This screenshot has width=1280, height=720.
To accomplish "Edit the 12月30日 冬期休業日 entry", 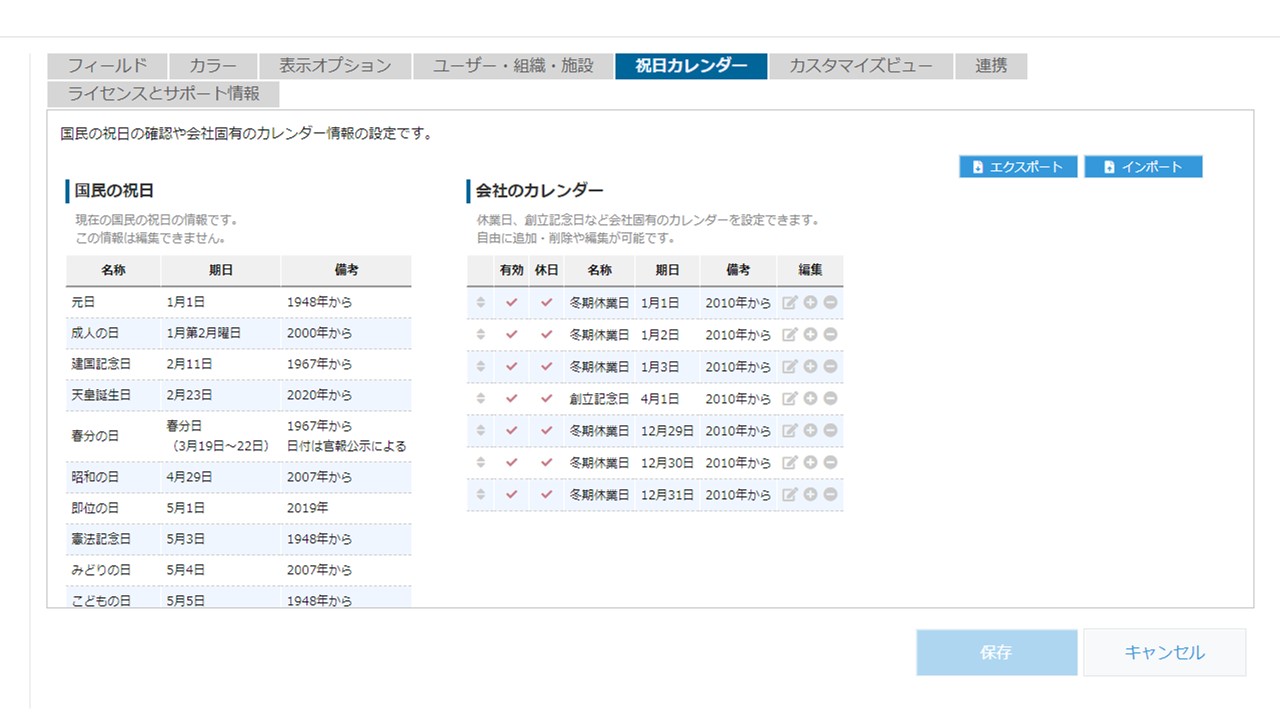I will point(790,463).
